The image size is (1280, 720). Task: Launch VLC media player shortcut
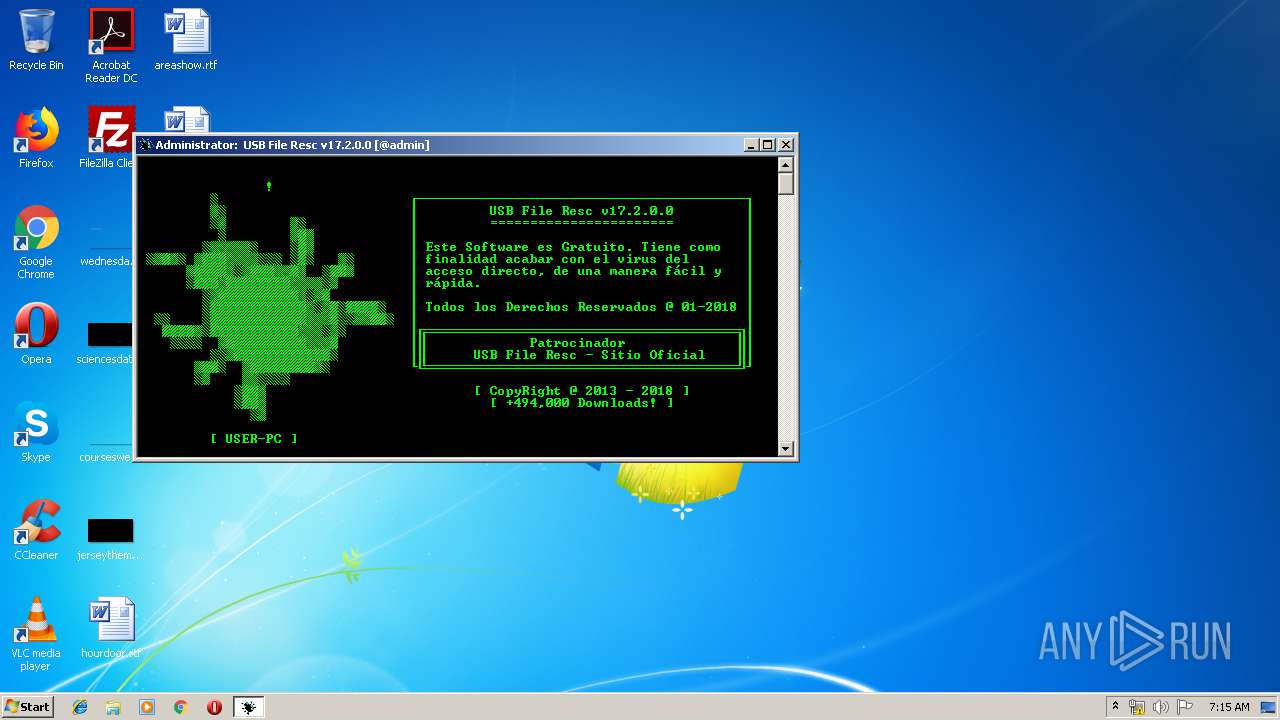click(36, 635)
